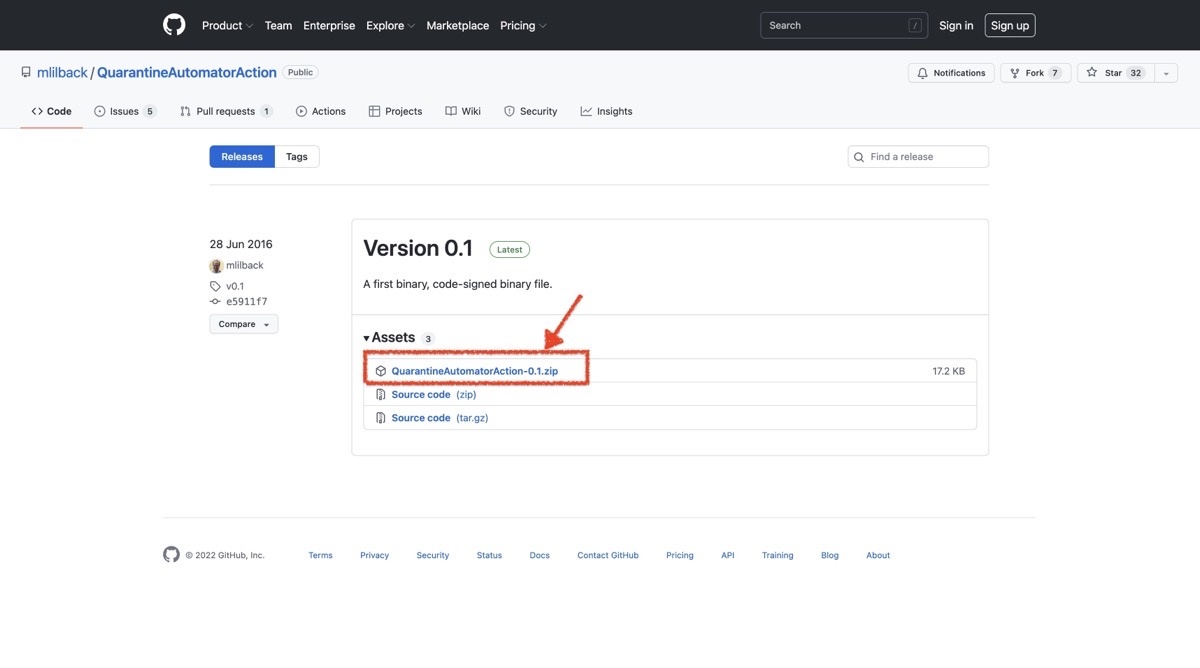Image resolution: width=1200 pixels, height=668 pixels.
Task: Switch to the Insights tab
Action: tap(606, 111)
